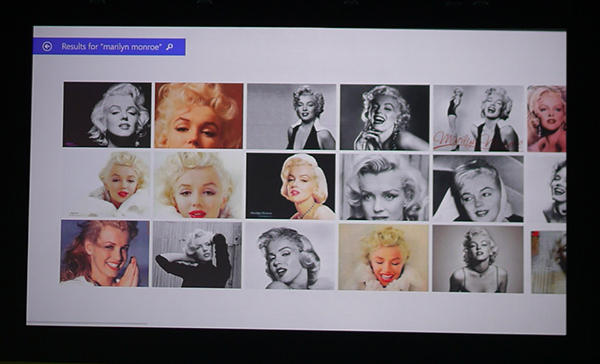Click the back arrow icon

click(47, 46)
